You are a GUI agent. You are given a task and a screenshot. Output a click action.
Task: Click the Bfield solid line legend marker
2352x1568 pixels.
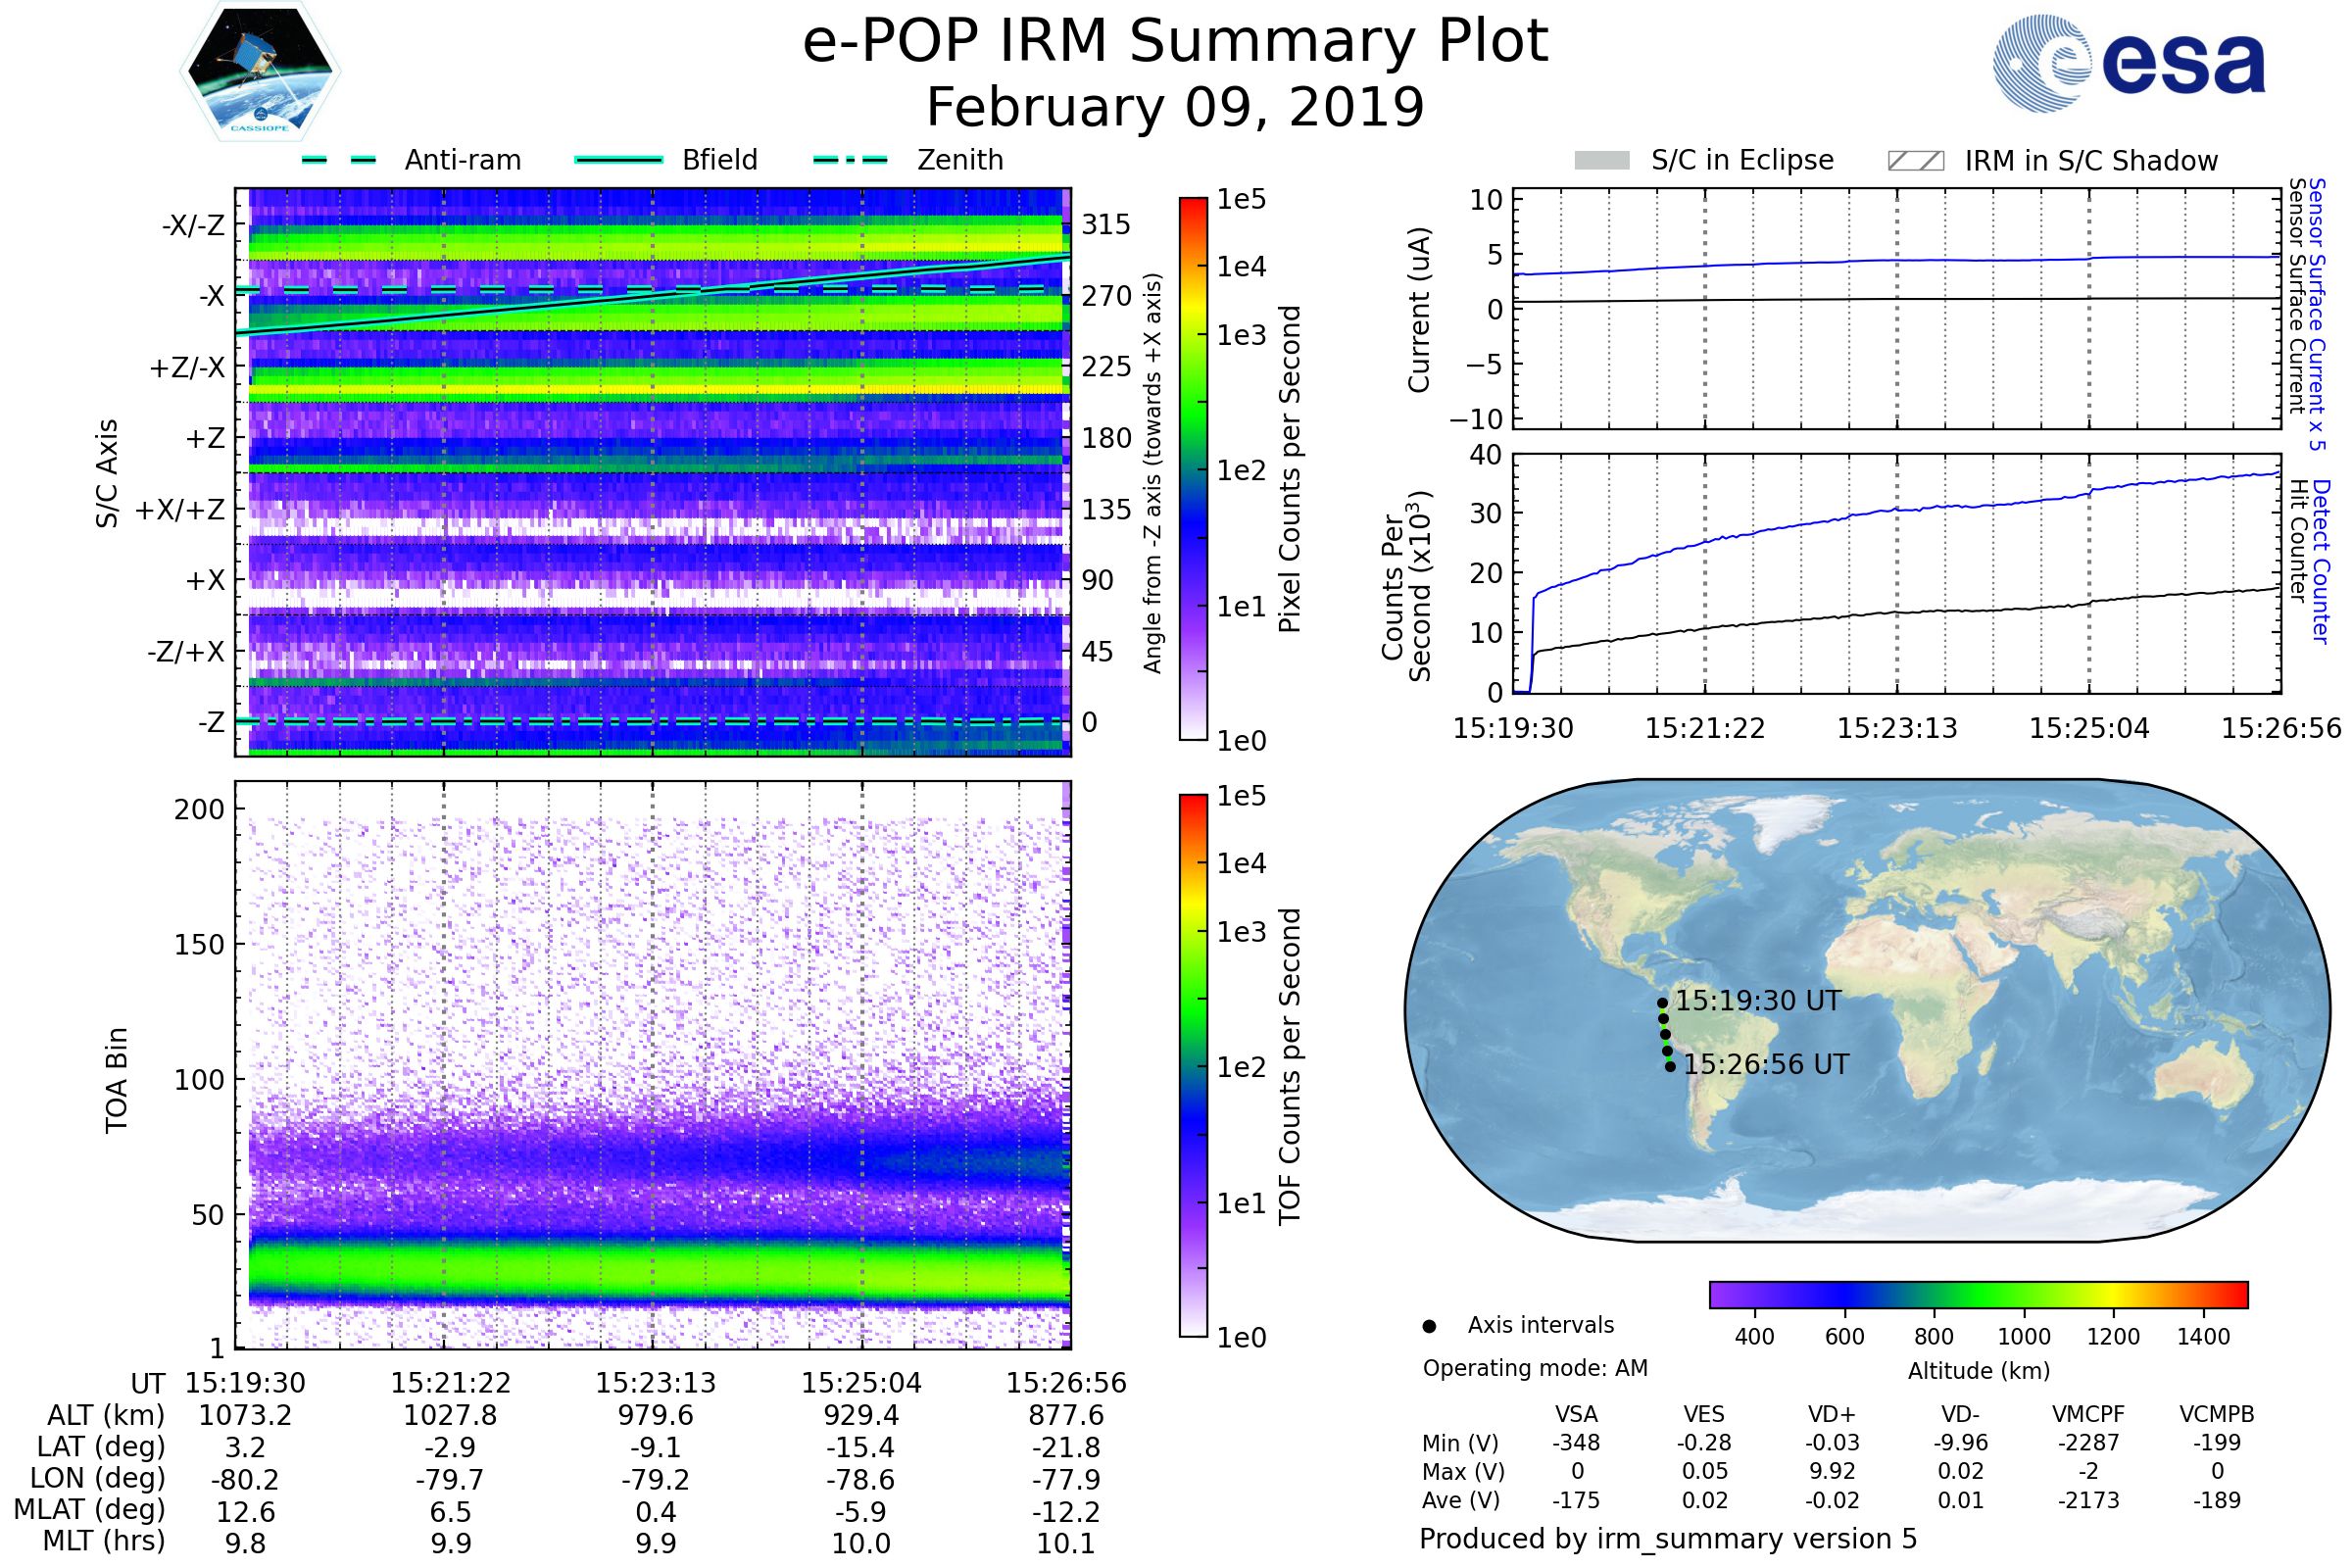pos(618,160)
